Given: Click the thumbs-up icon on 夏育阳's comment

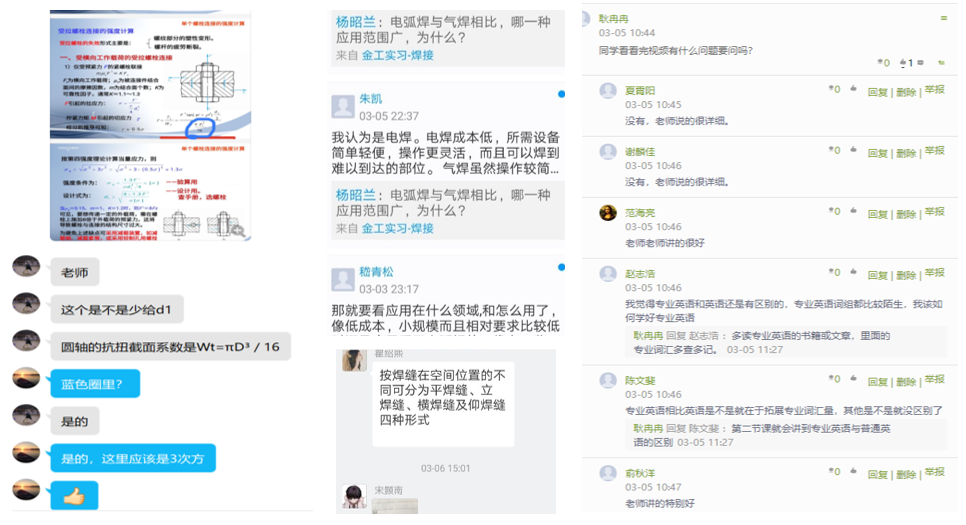Looking at the screenshot, I should pos(852,90).
